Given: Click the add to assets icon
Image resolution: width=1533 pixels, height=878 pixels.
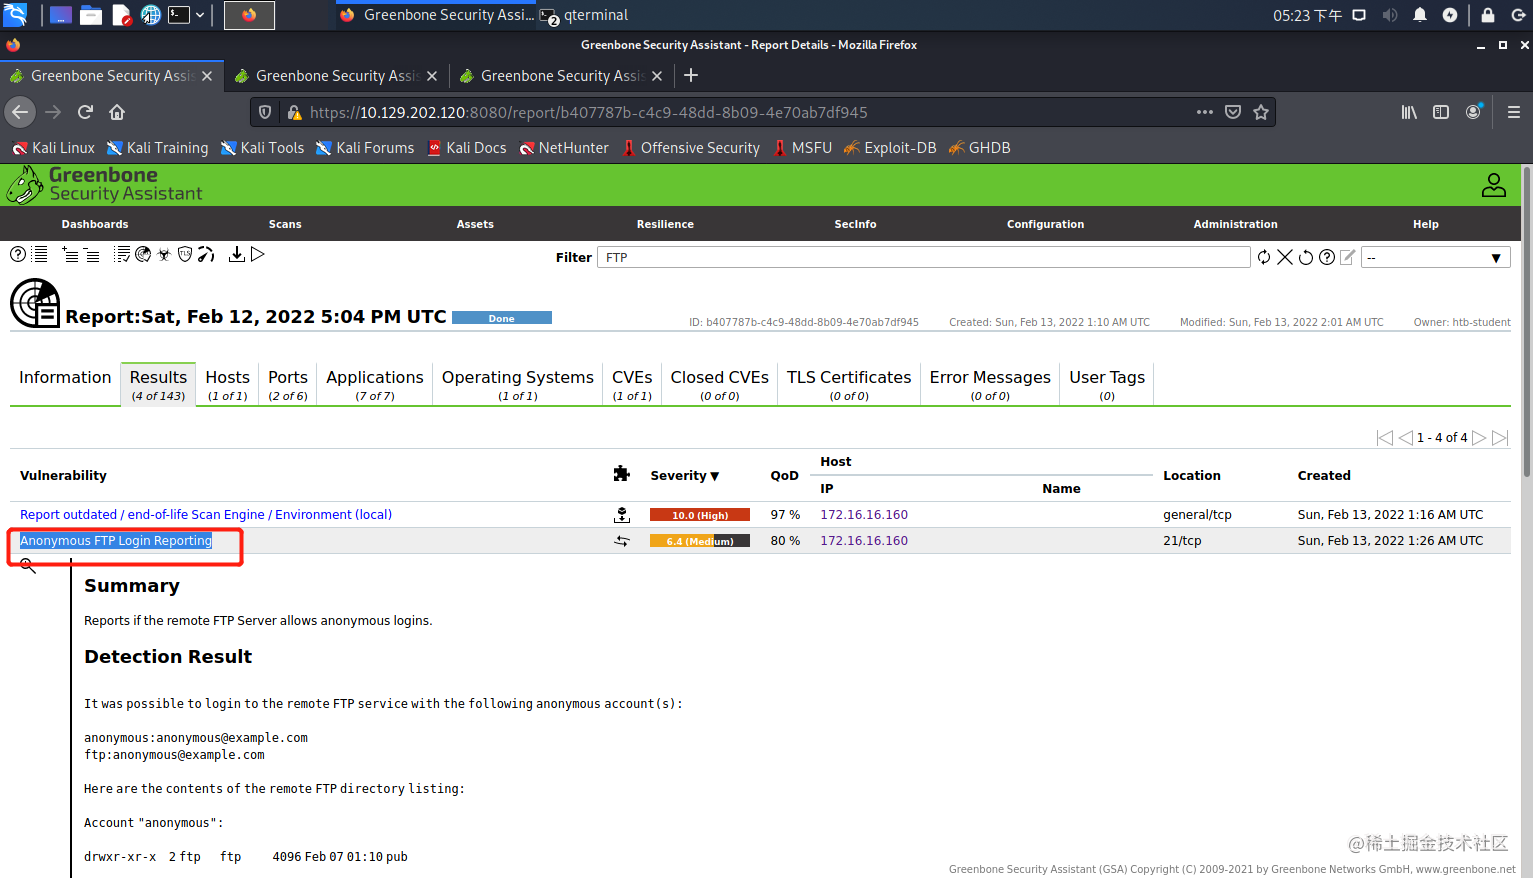Looking at the screenshot, I should tap(70, 255).
